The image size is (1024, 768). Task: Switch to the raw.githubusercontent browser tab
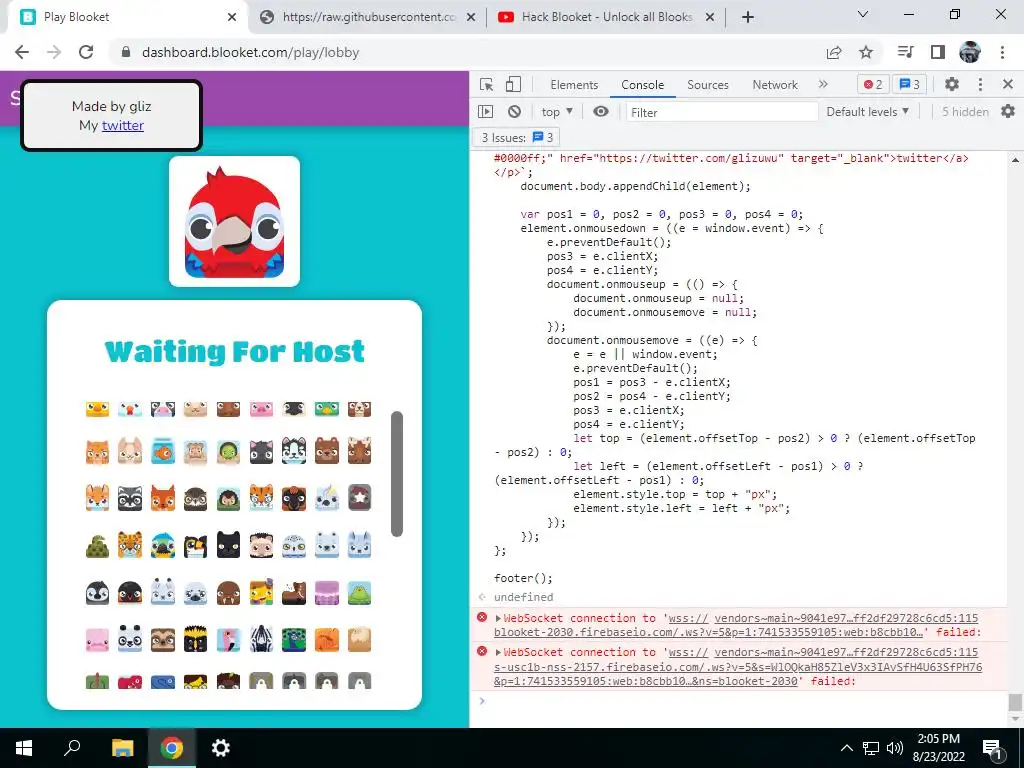pyautogui.click(x=368, y=17)
